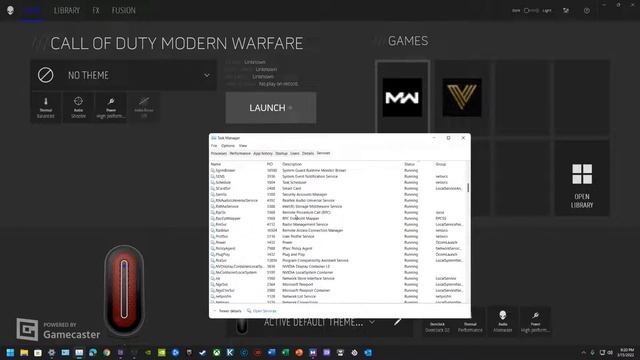The height and width of the screenshot is (360, 640).
Task: Open the App history tab
Action: pyautogui.click(x=263, y=153)
